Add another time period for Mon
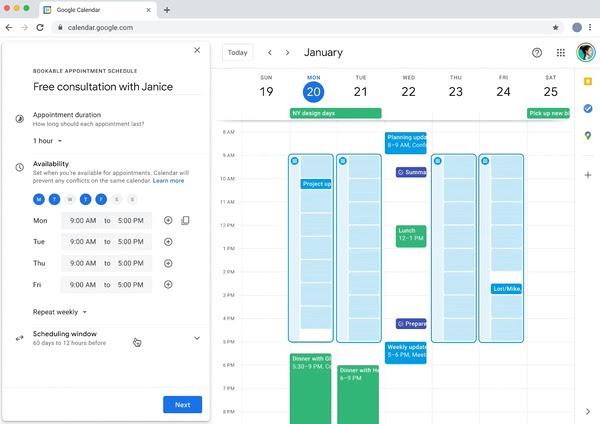Viewport: 600px width, 424px height. coord(168,220)
